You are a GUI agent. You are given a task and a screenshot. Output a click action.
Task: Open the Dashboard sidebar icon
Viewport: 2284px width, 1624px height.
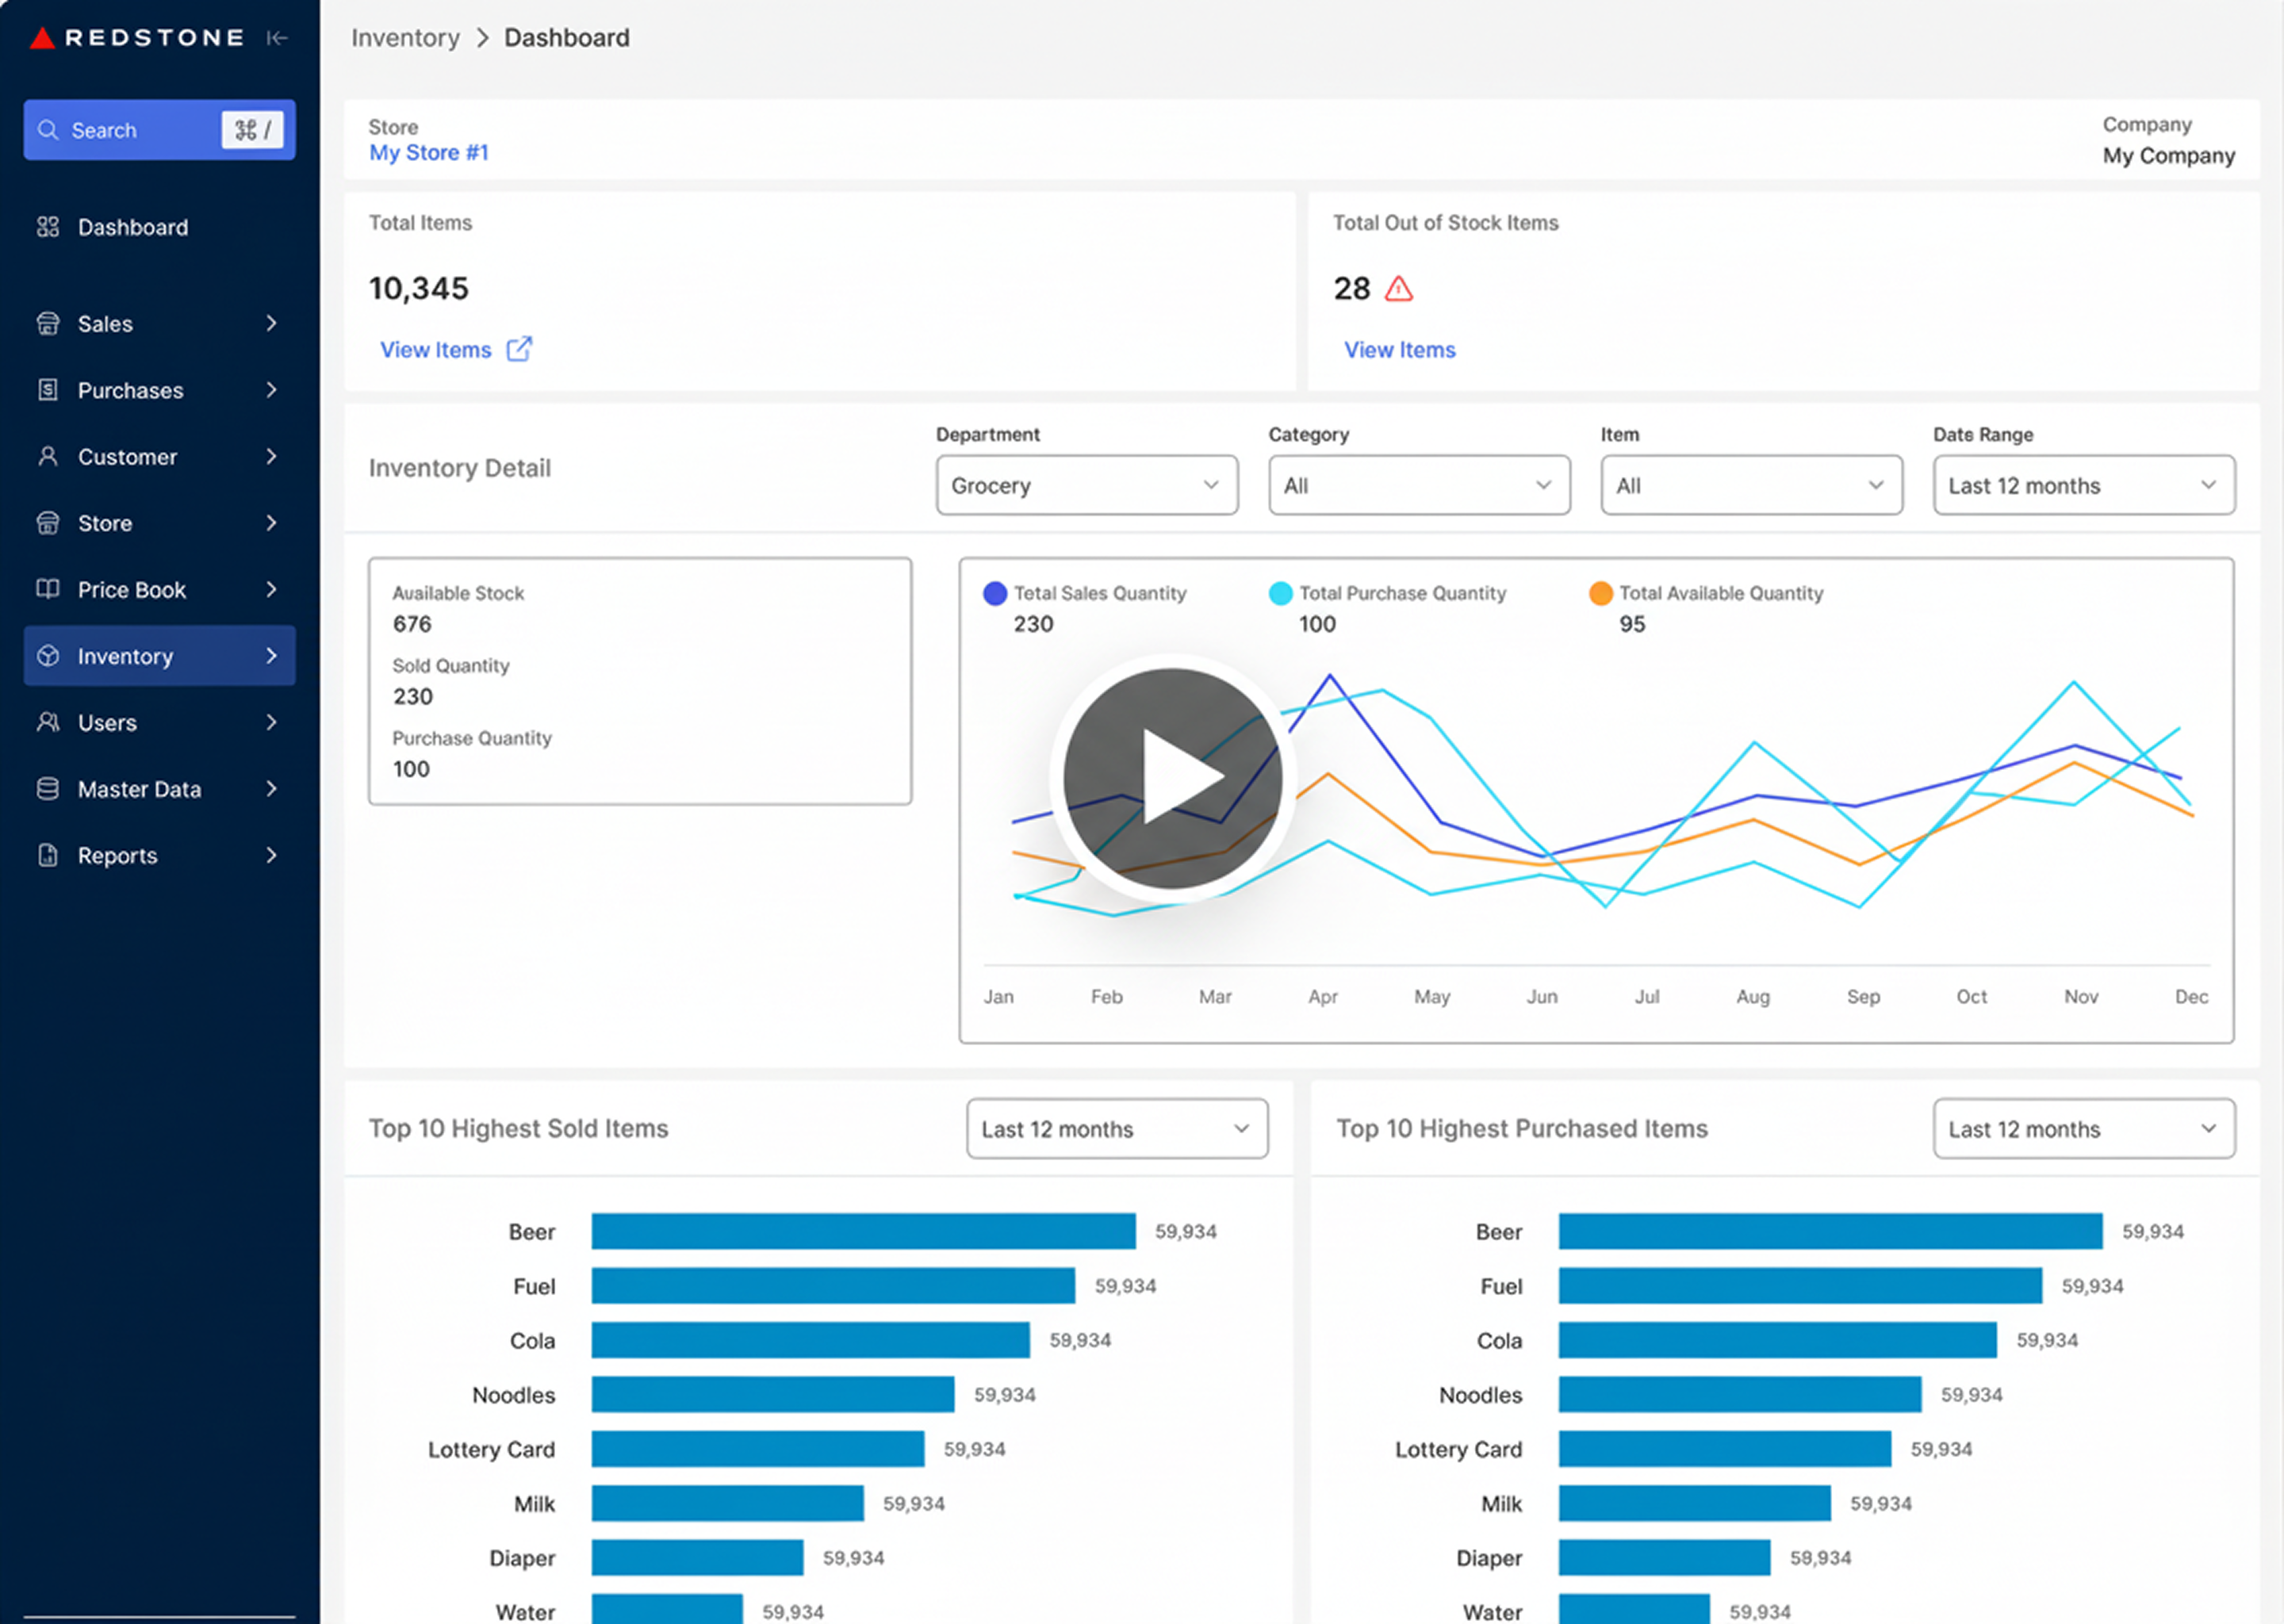[x=47, y=227]
